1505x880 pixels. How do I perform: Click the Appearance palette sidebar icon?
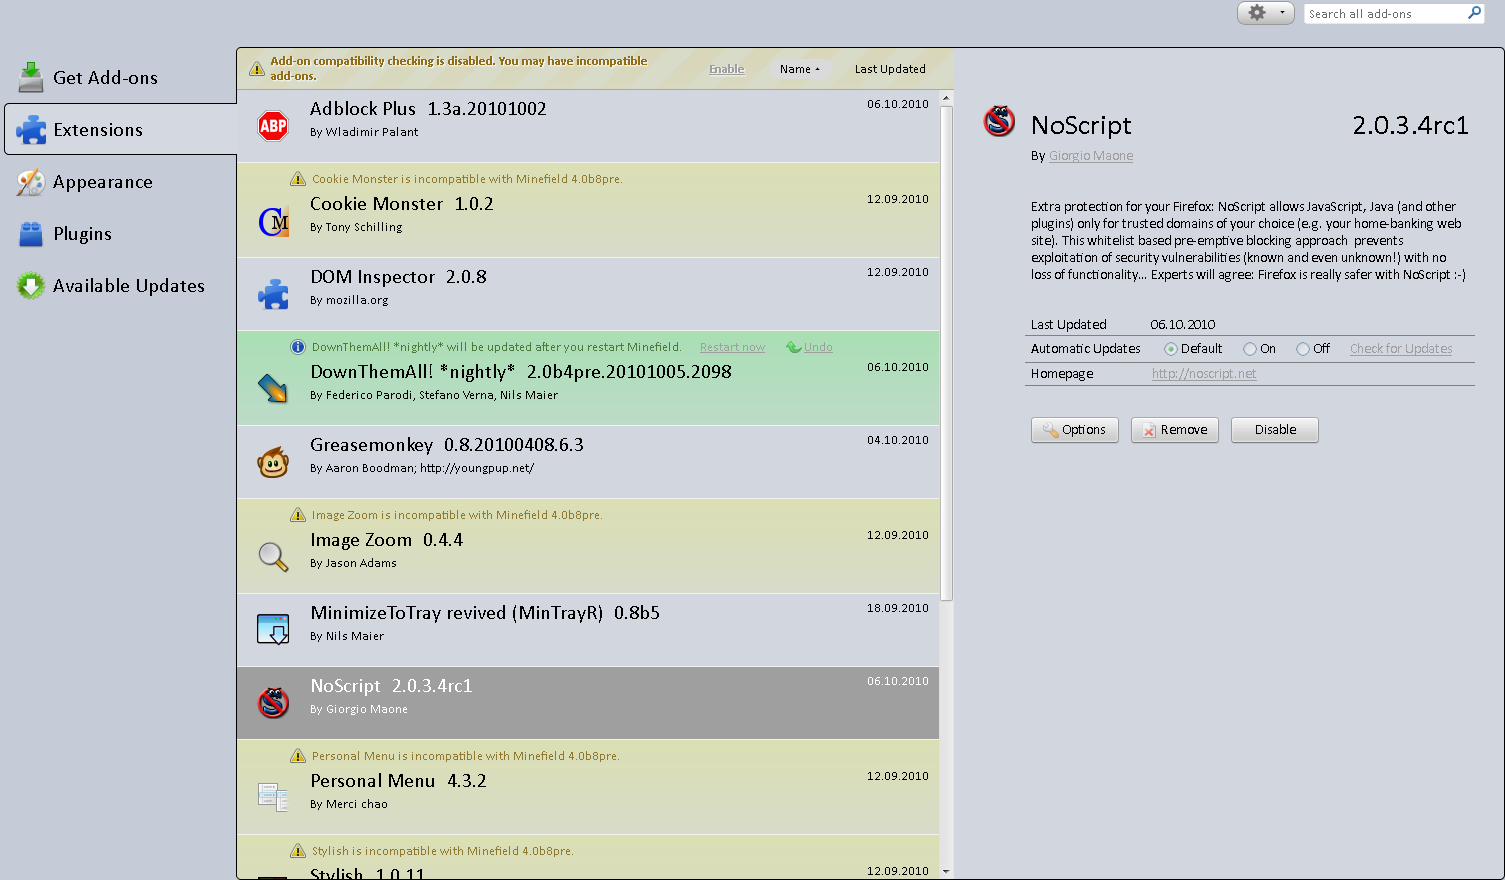31,182
